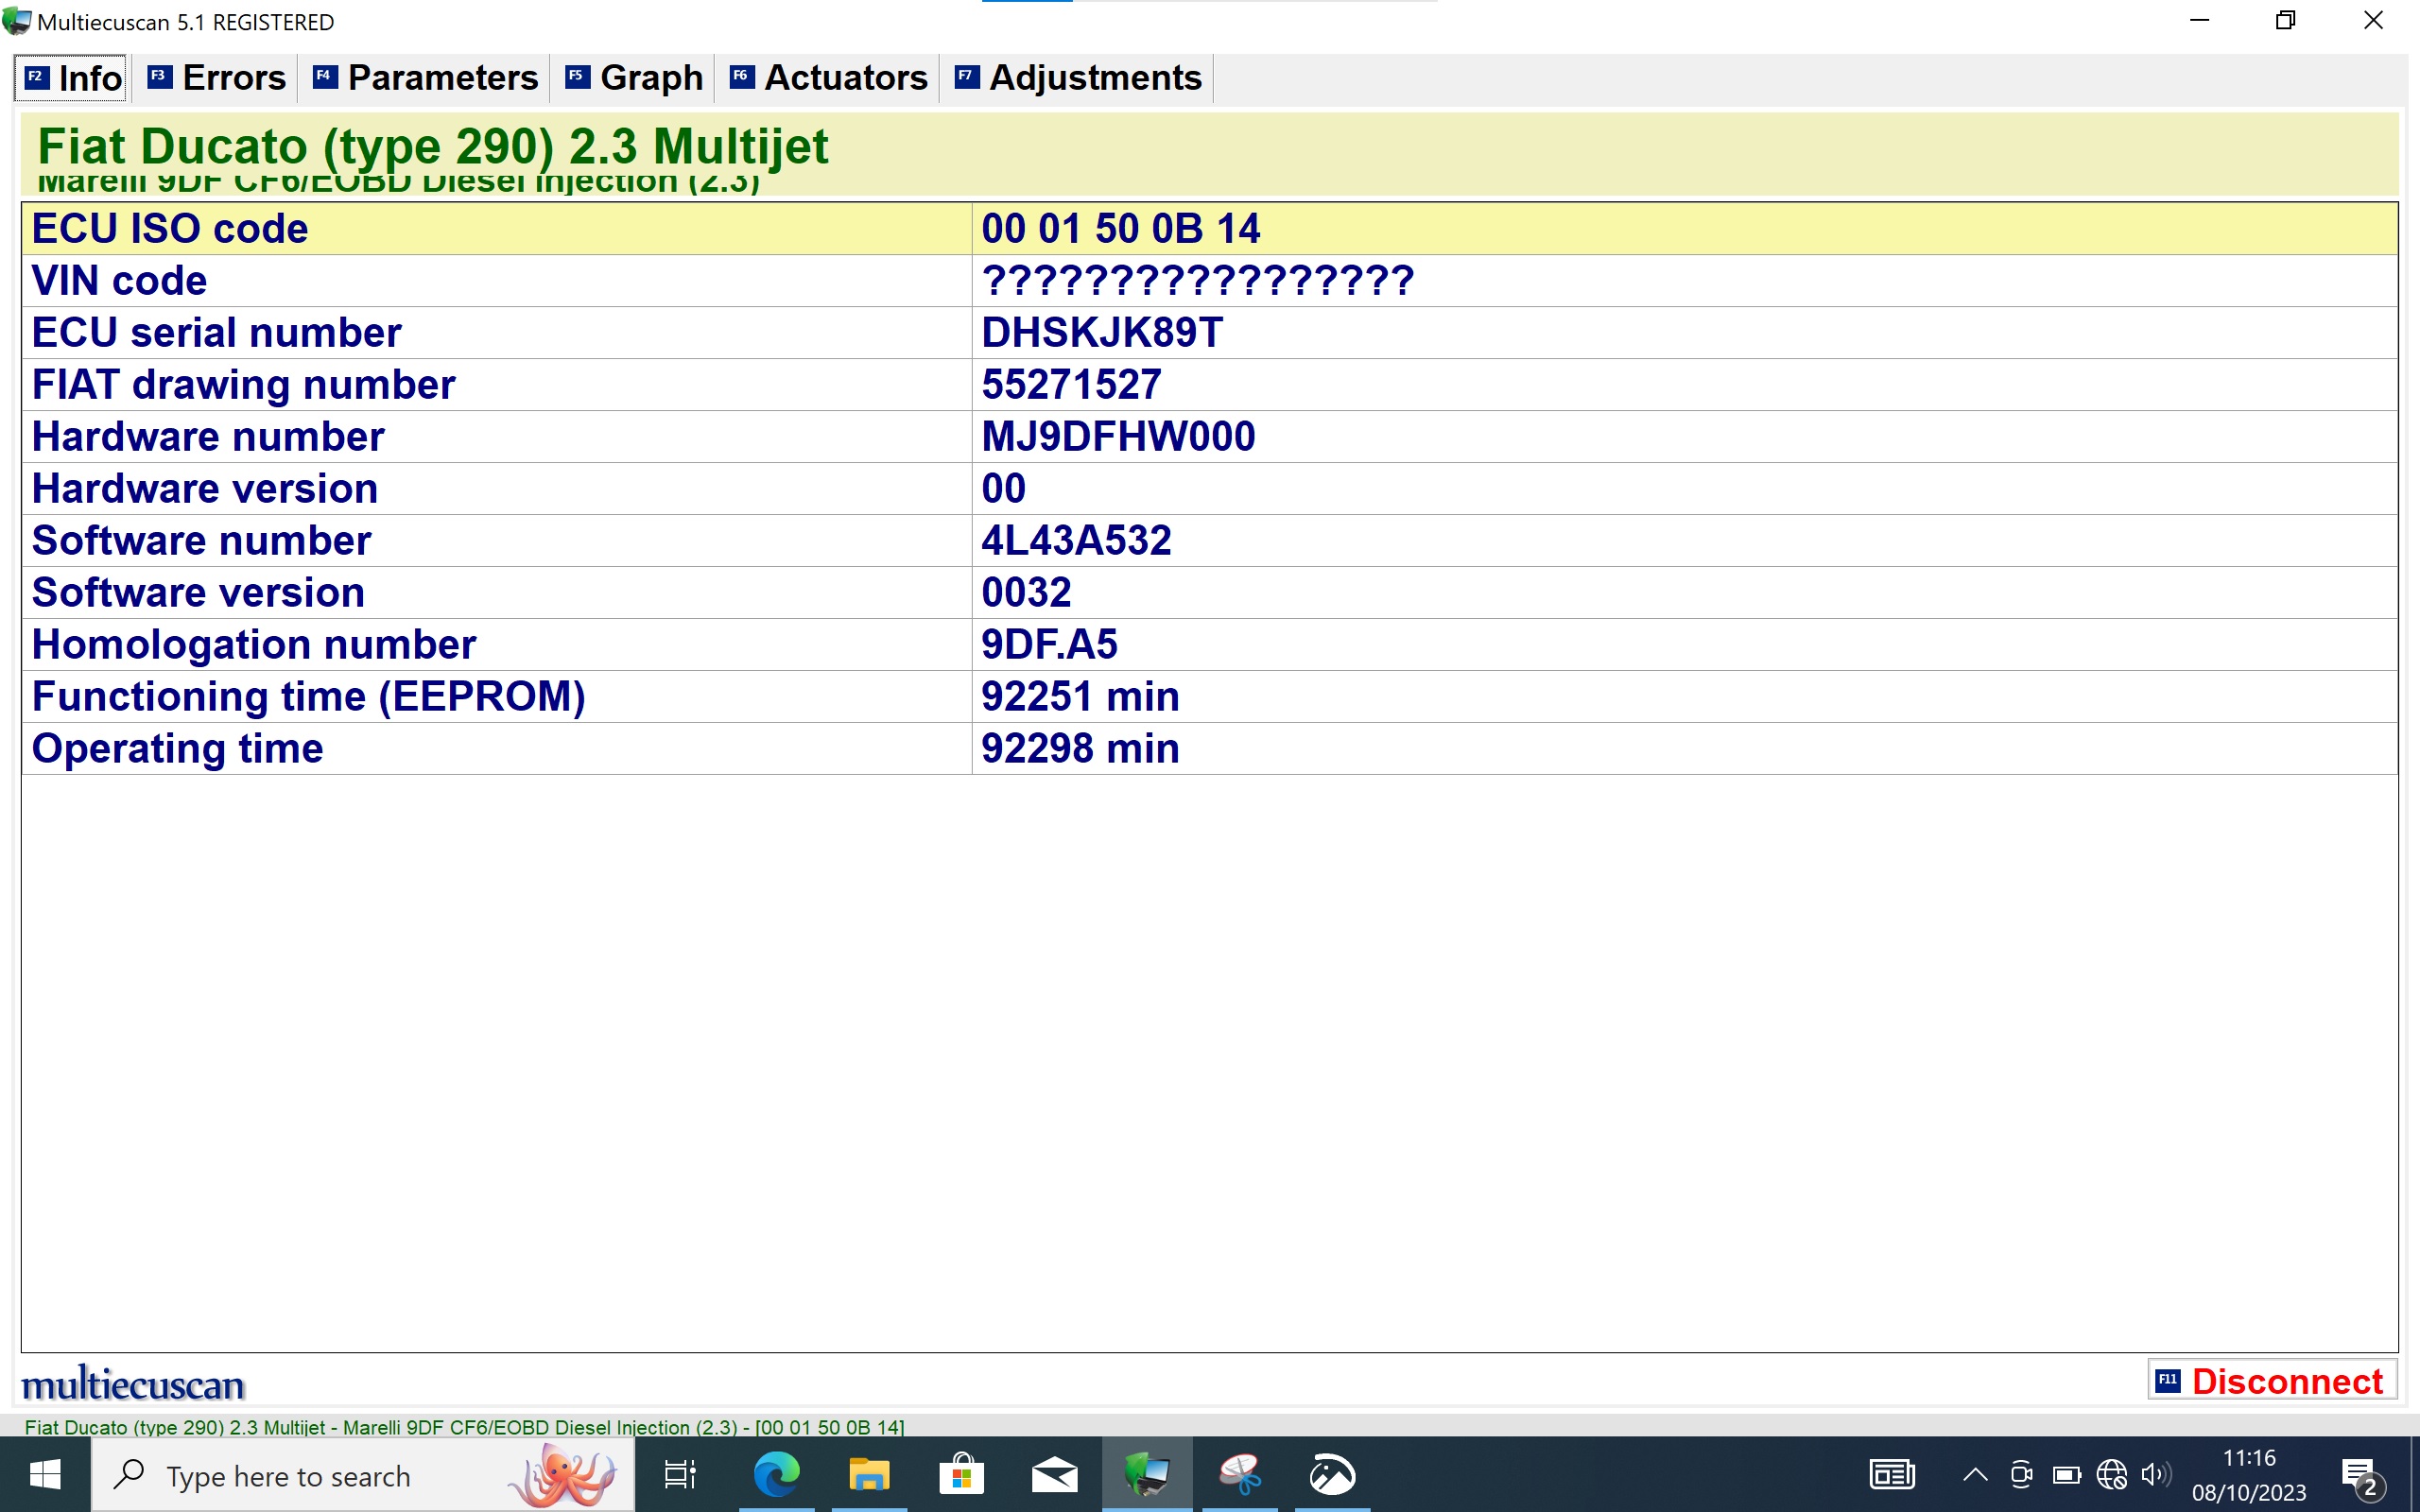The width and height of the screenshot is (2420, 1512).
Task: Open the Mail app from taskbar
Action: [x=1054, y=1475]
